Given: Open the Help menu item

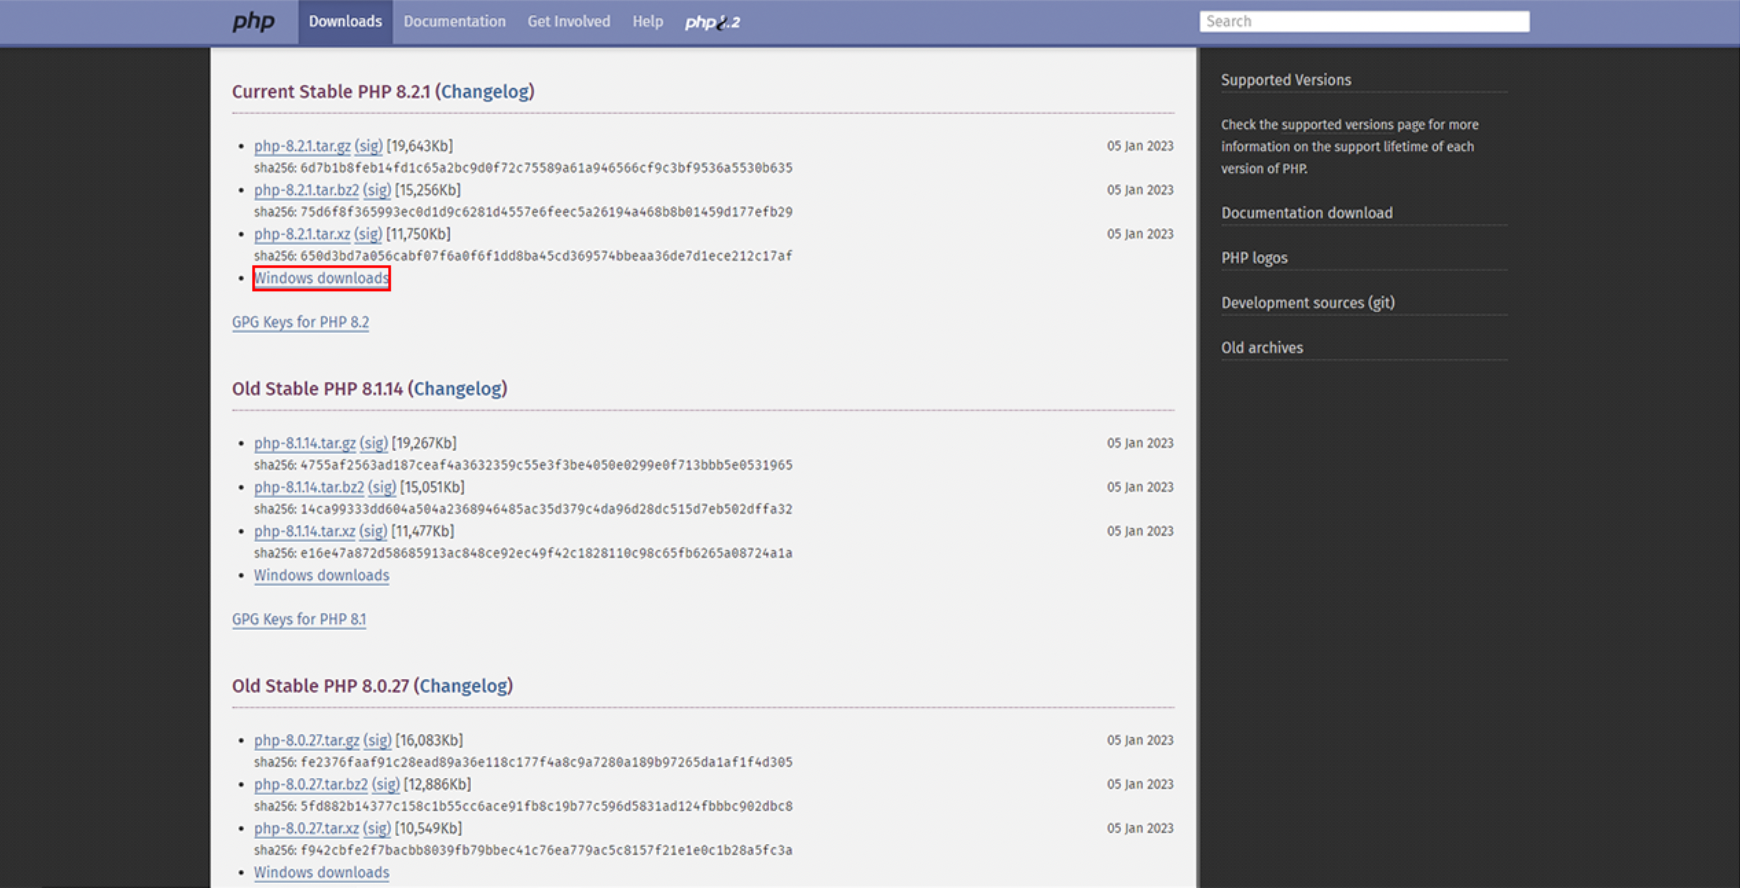Looking at the screenshot, I should click(x=648, y=22).
